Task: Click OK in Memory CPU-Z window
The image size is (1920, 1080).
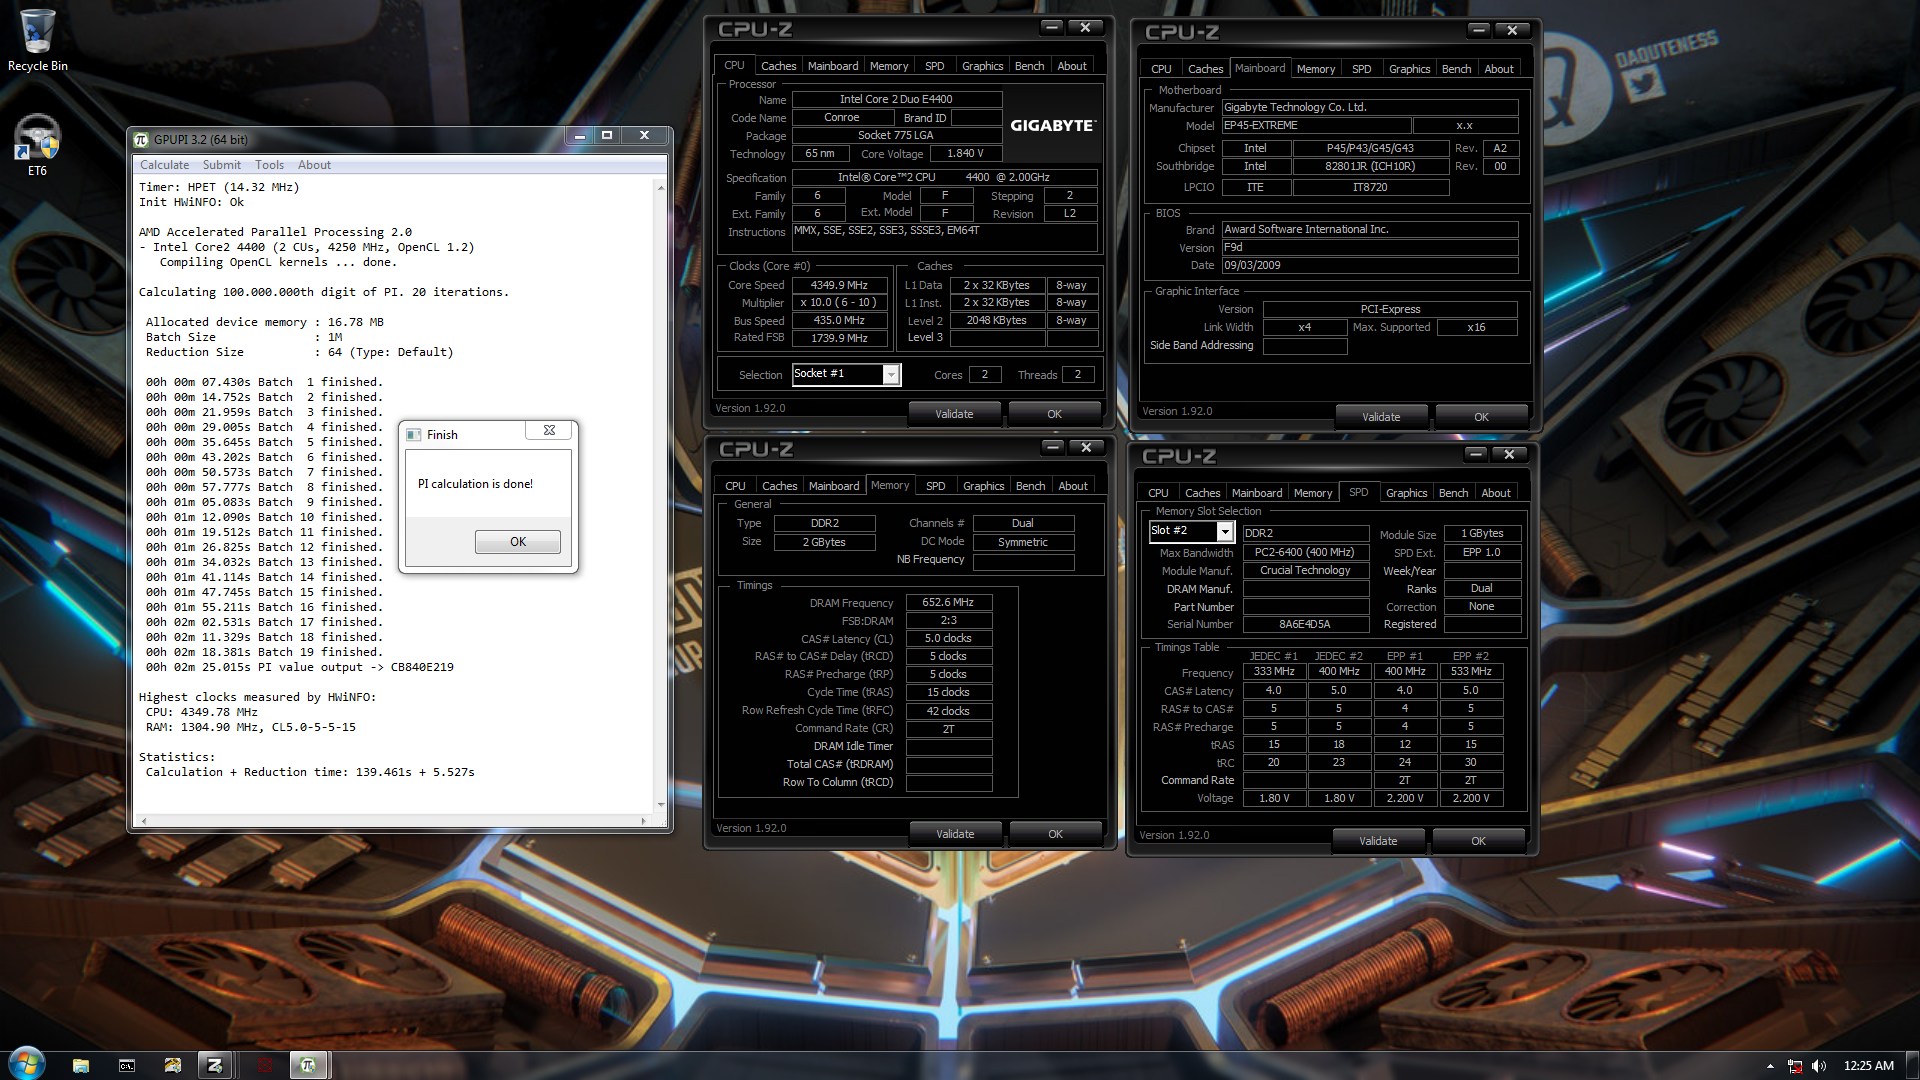Action: click(1055, 834)
